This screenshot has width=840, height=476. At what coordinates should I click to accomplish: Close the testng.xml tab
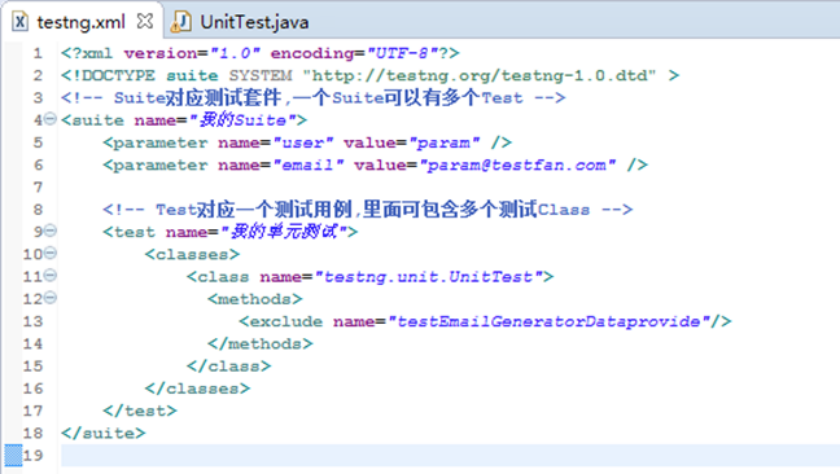point(145,21)
